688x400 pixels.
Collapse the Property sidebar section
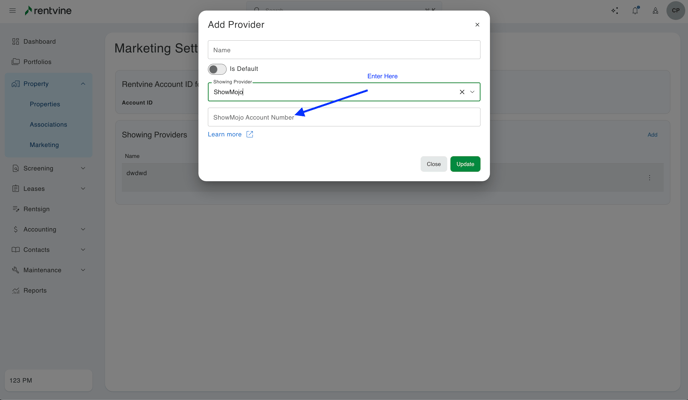[x=83, y=84]
